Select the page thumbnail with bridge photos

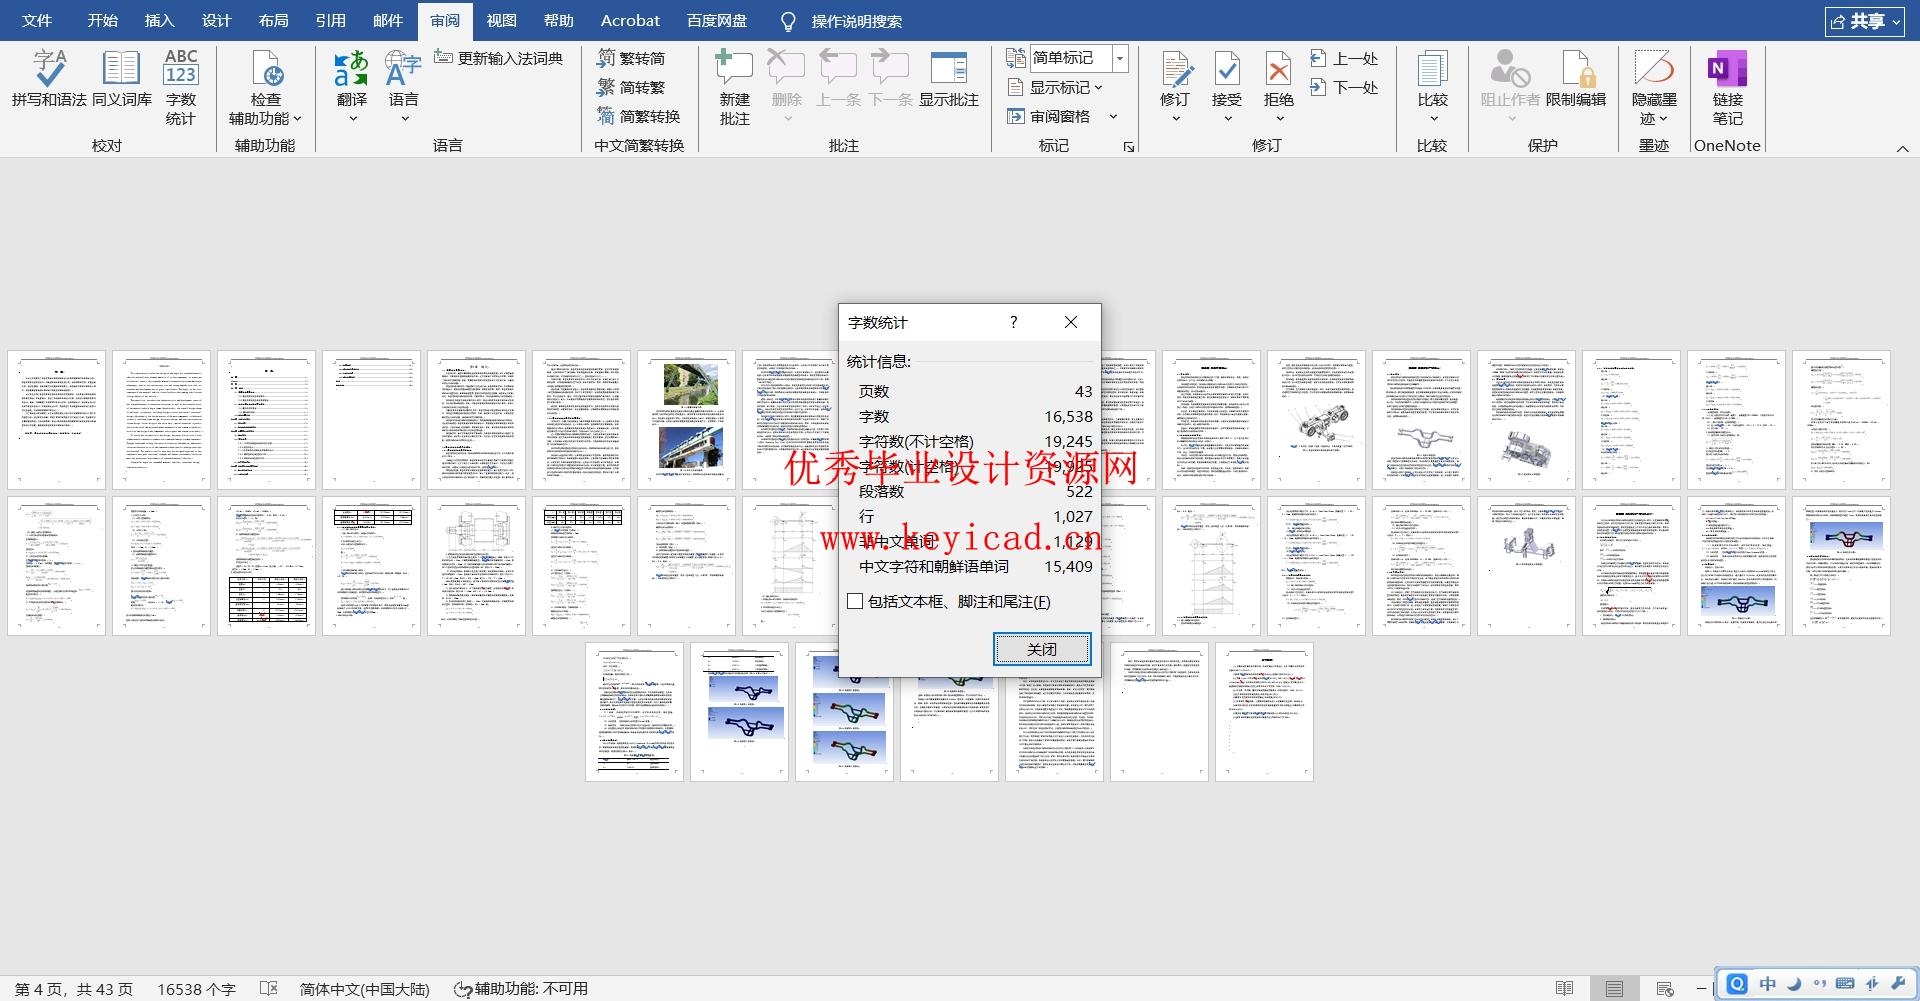pos(686,420)
